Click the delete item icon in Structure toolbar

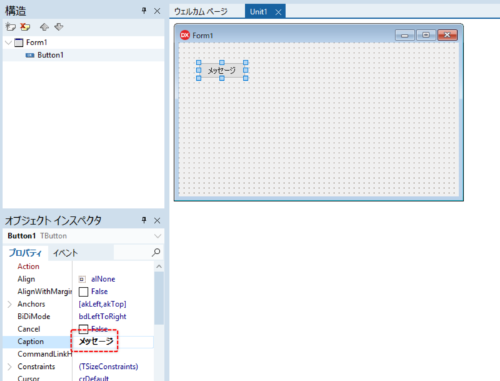click(25, 27)
